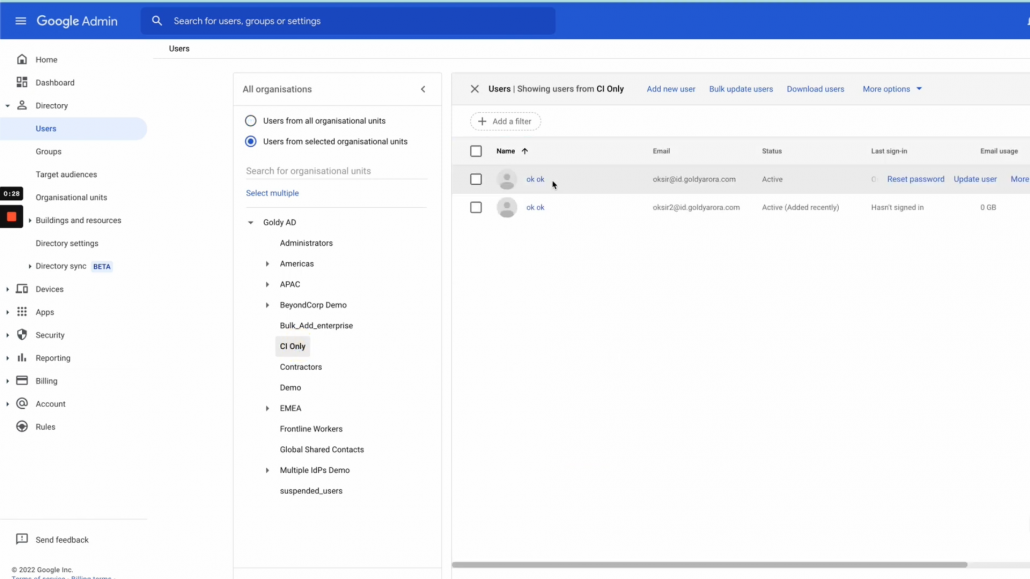Click the Security shield icon
Screen dimensions: 1030x579
pos(22,335)
